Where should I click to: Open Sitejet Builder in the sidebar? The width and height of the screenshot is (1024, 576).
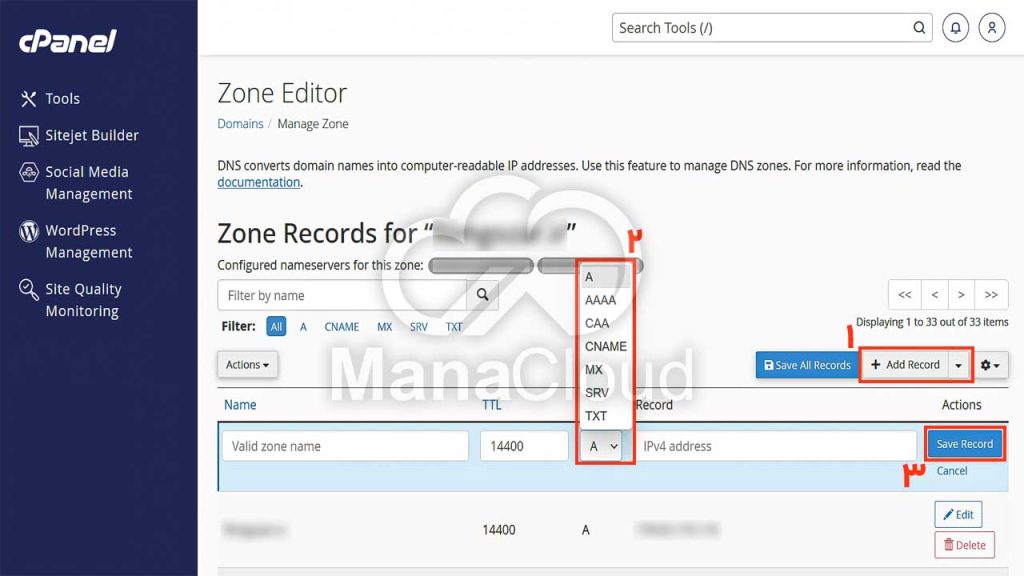coord(91,135)
